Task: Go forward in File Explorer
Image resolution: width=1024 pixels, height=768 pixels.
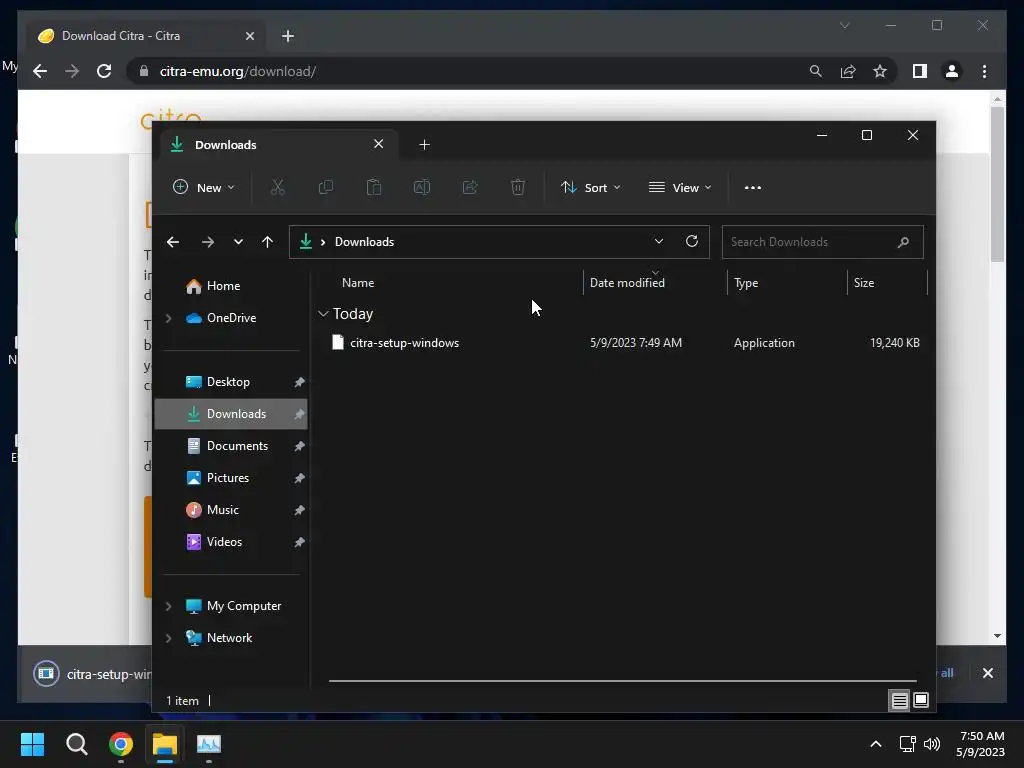Action: coord(208,242)
